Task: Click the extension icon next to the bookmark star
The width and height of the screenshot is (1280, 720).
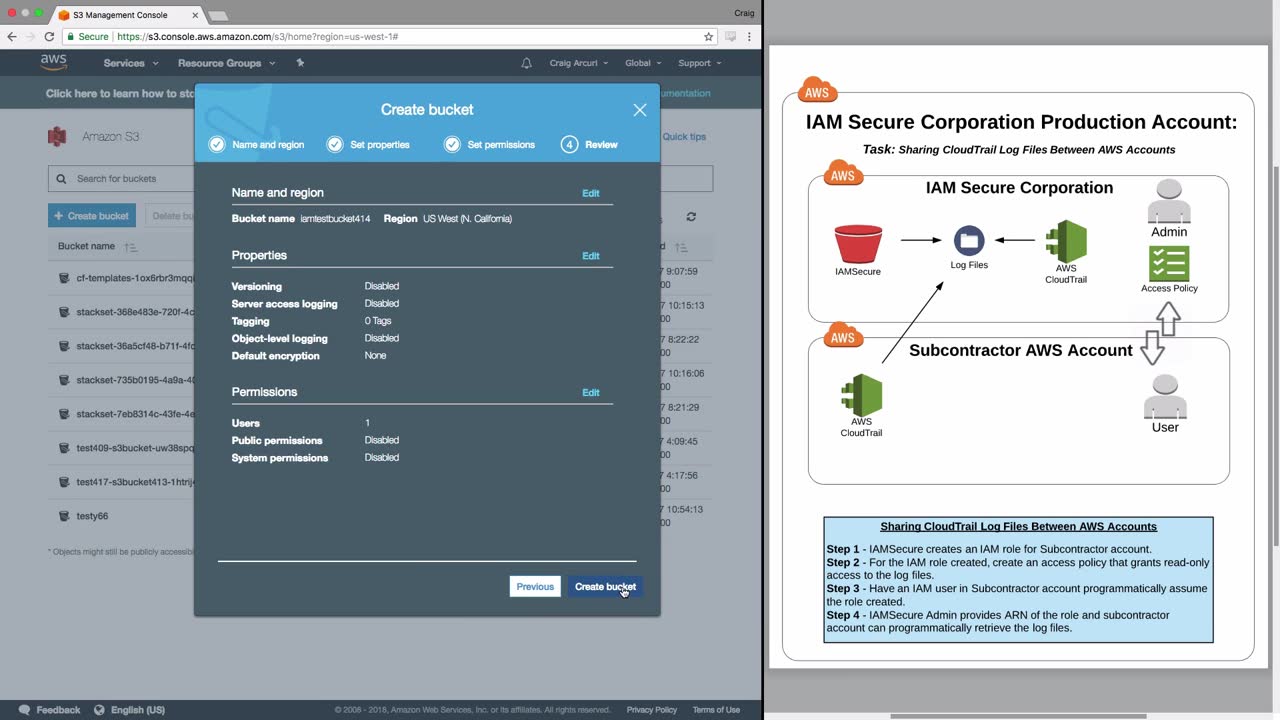Action: click(x=731, y=36)
